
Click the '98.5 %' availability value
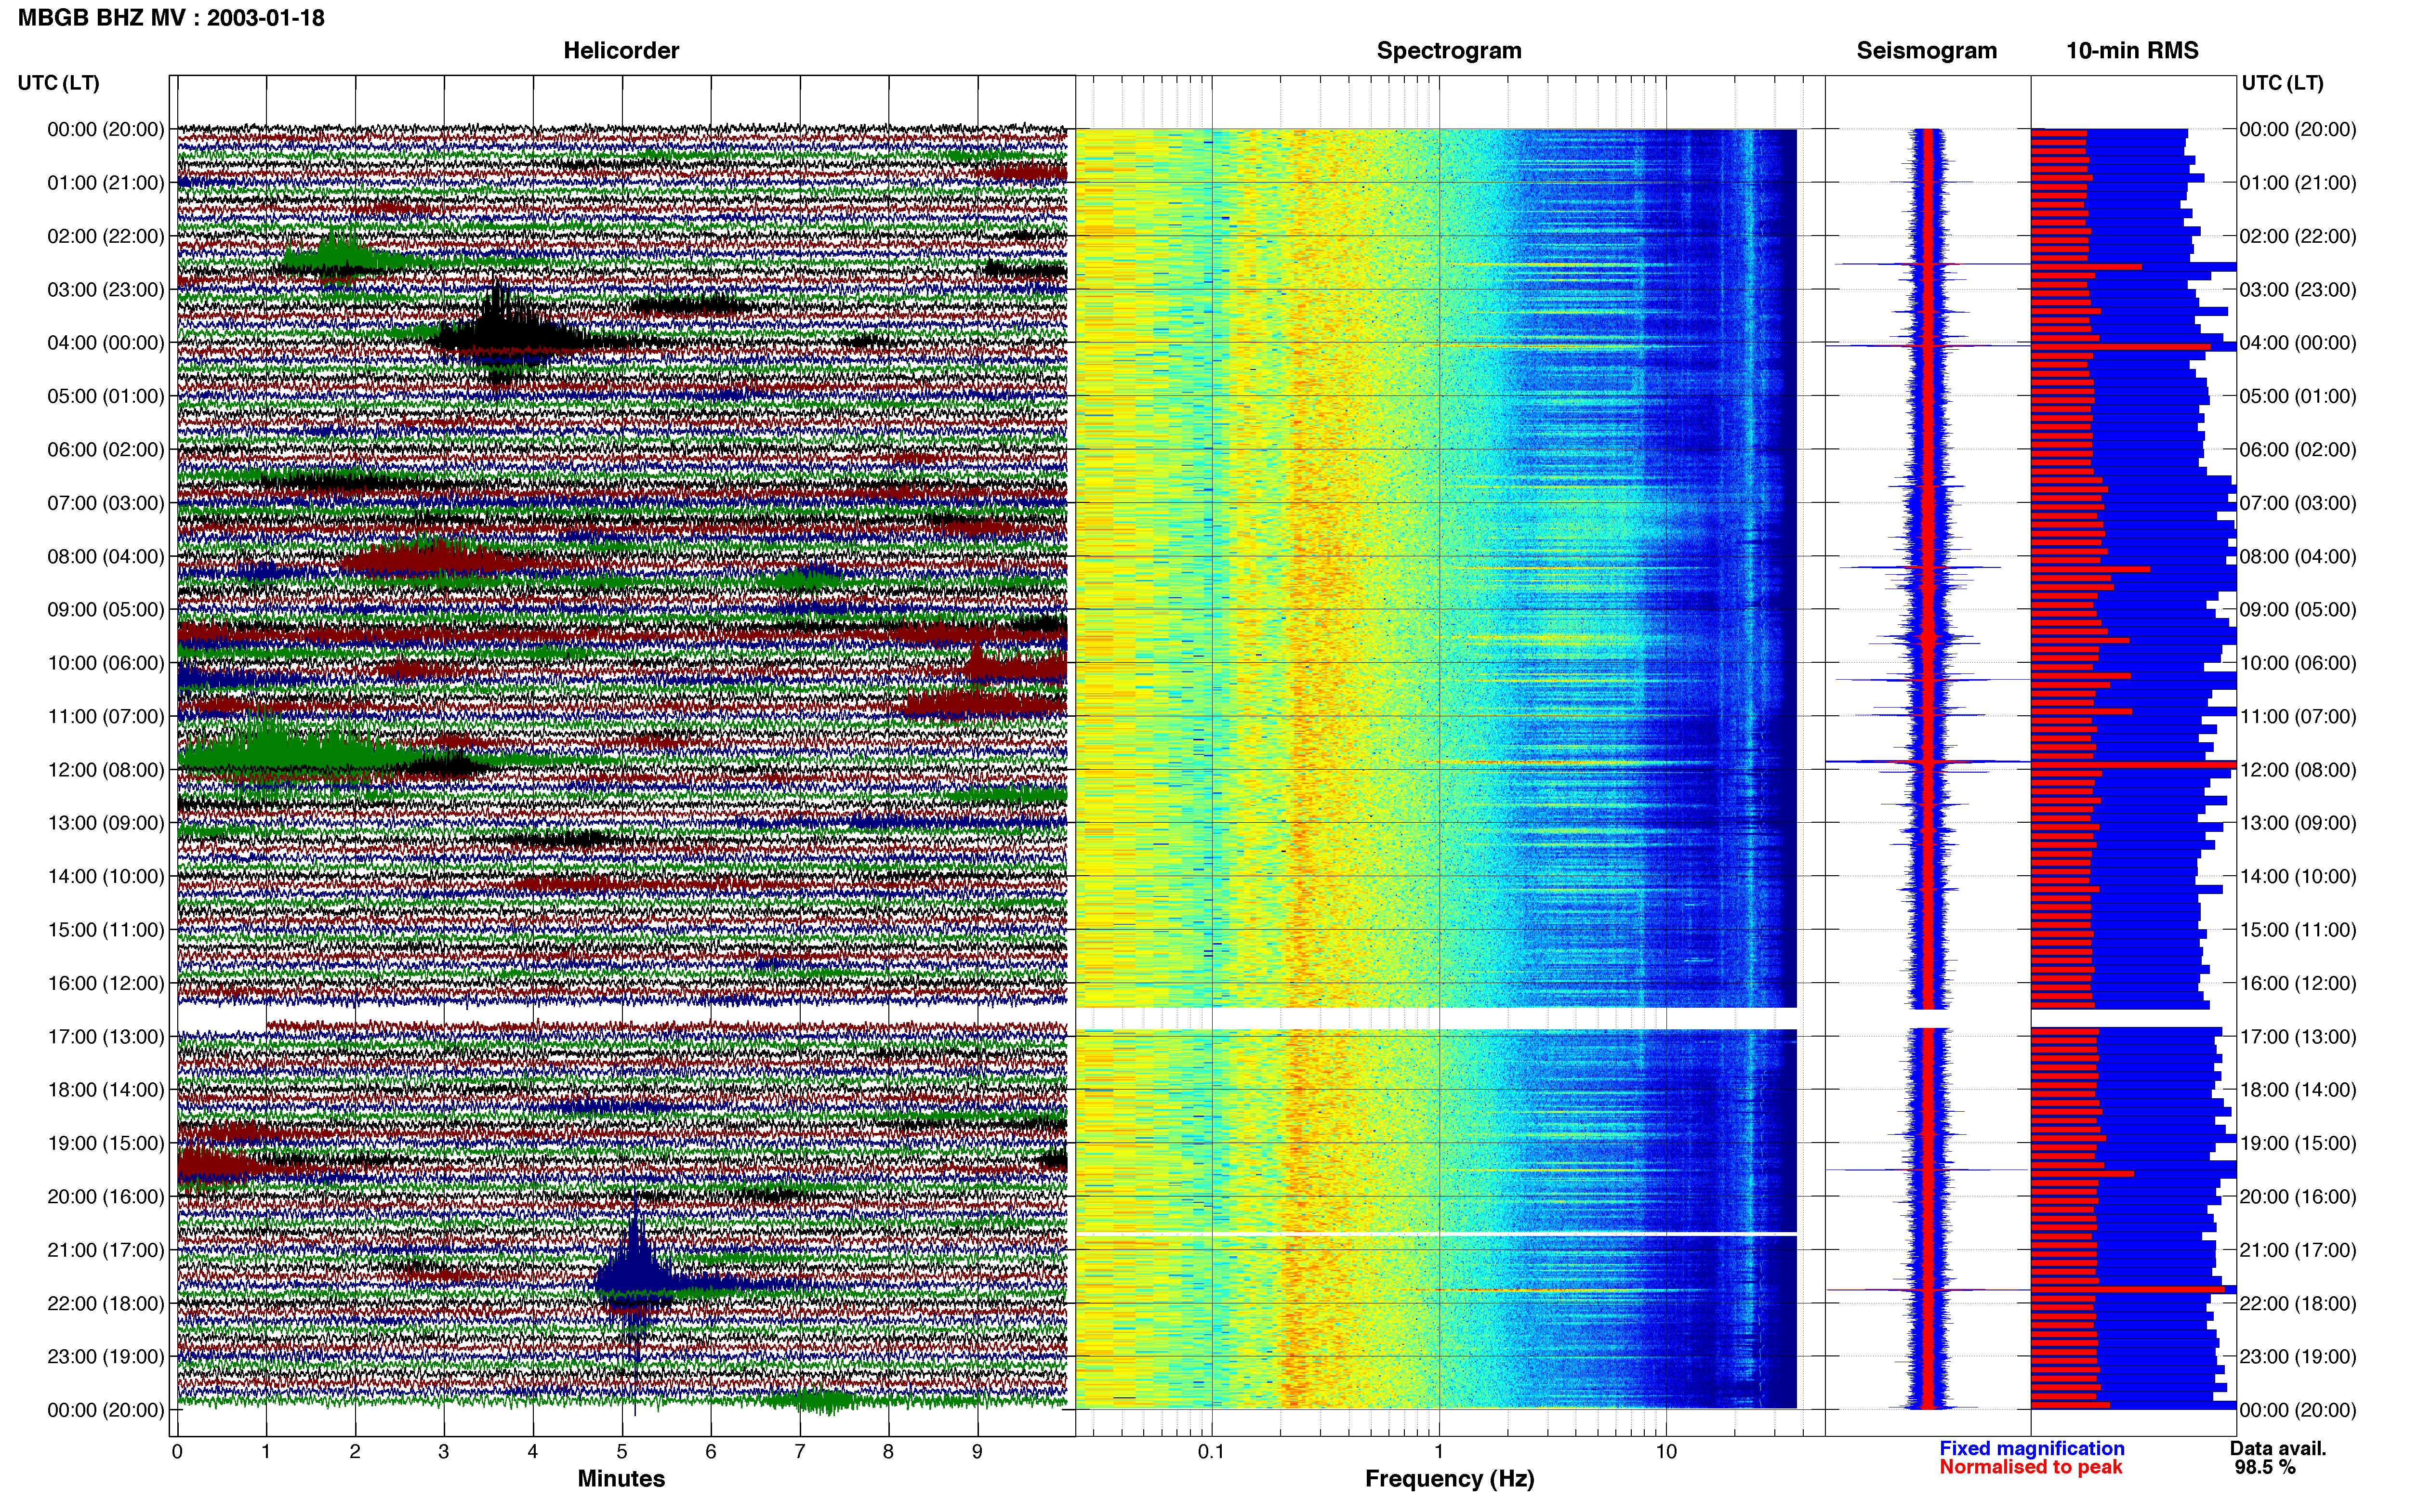[2265, 1468]
